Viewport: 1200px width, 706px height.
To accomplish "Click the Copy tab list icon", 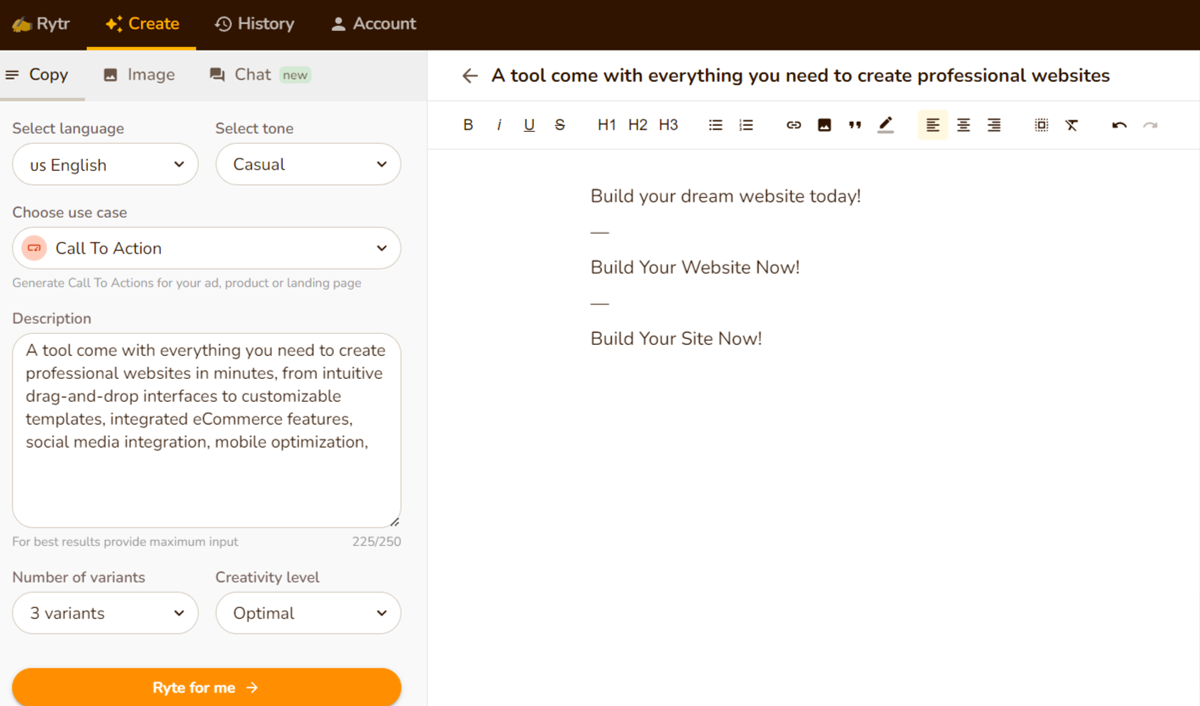I will point(13,75).
